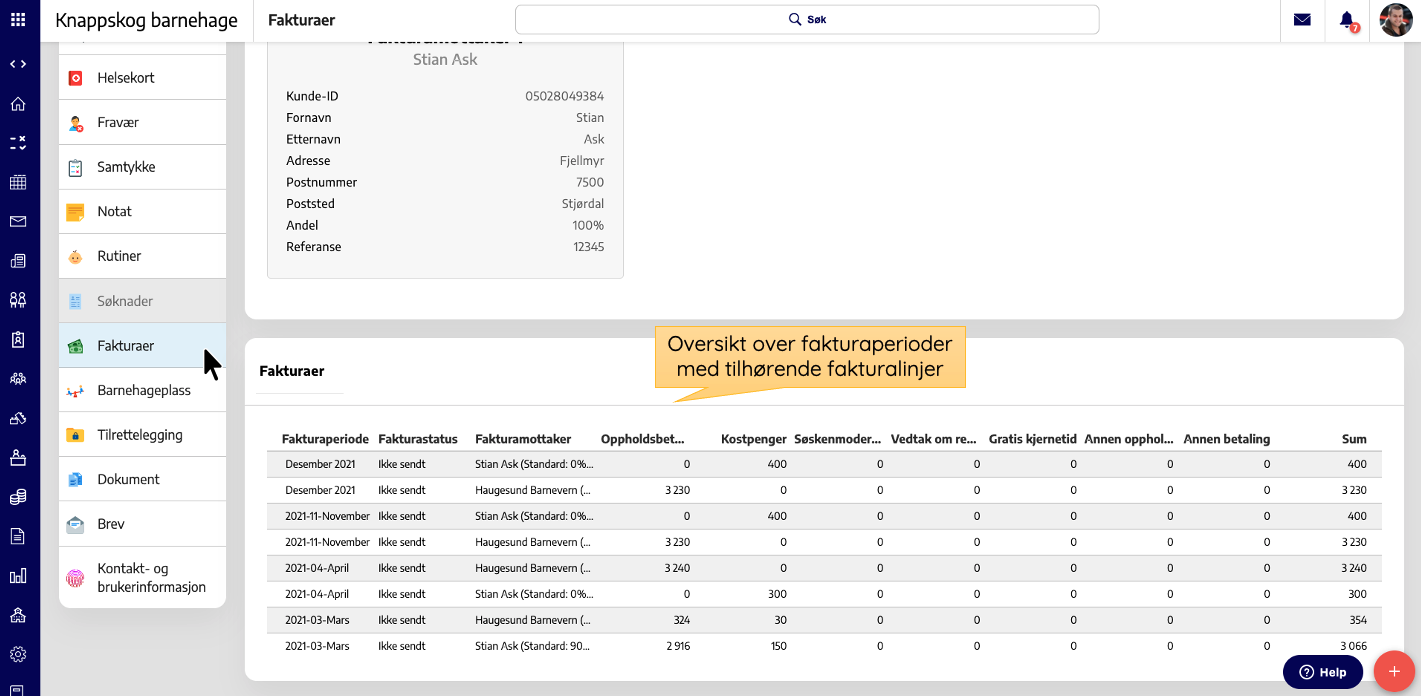Open the birthday cake icon in left rail
Image resolution: width=1421 pixels, height=696 pixels.
pyautogui.click(x=18, y=457)
